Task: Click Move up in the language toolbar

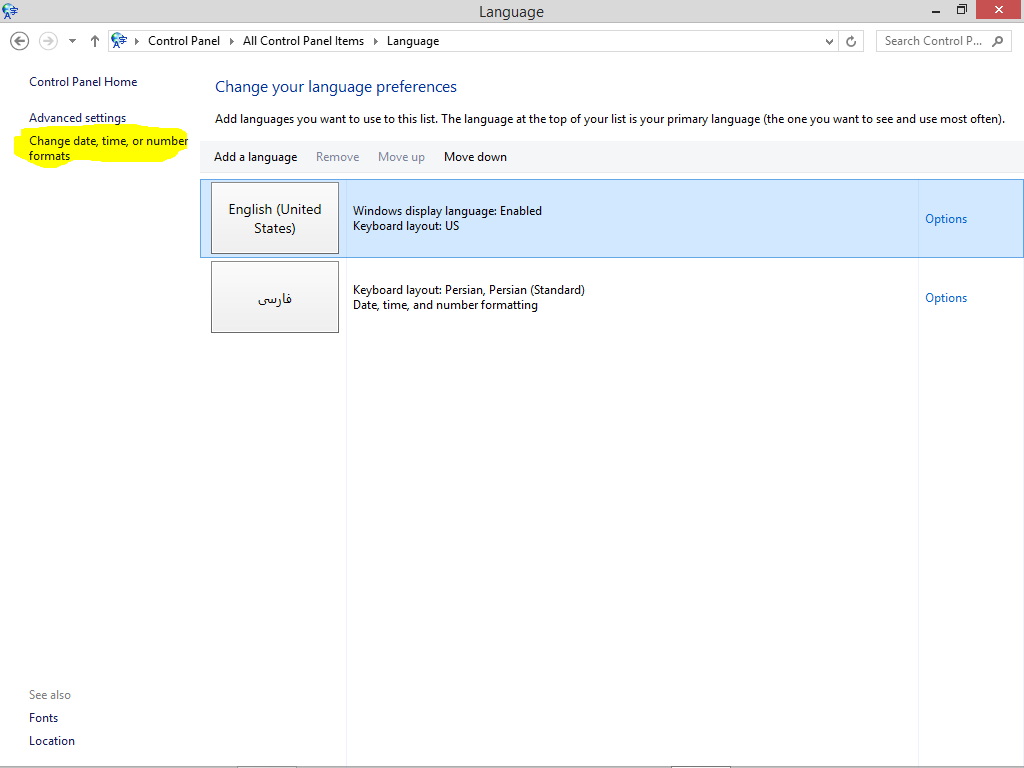Action: tap(401, 157)
